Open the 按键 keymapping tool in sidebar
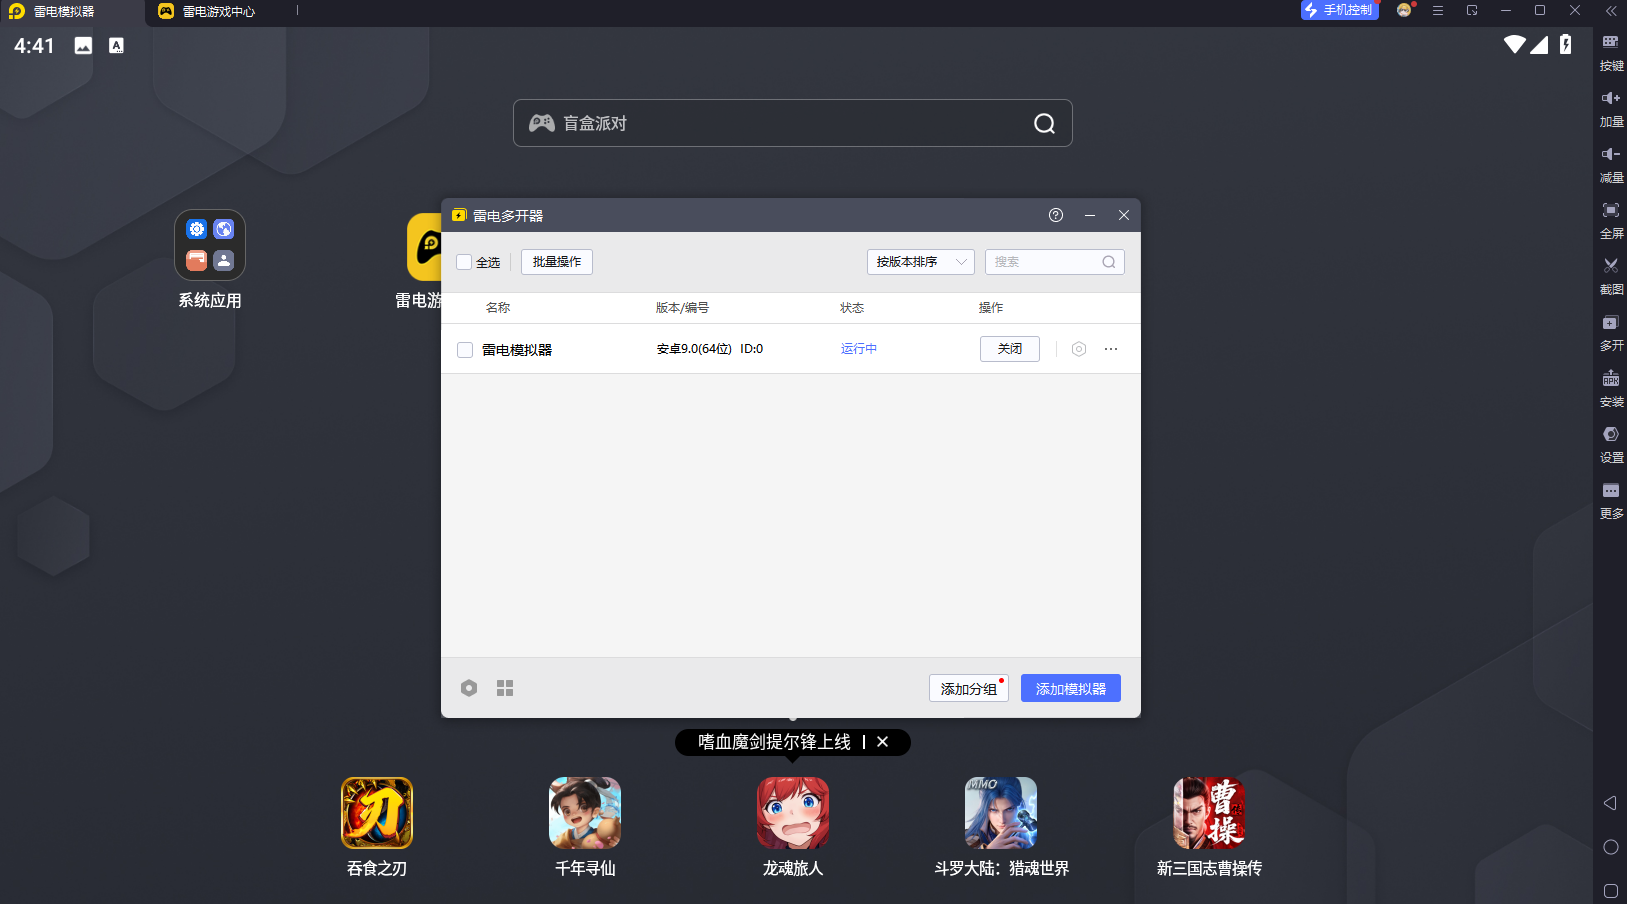This screenshot has height=904, width=1627. (1611, 51)
